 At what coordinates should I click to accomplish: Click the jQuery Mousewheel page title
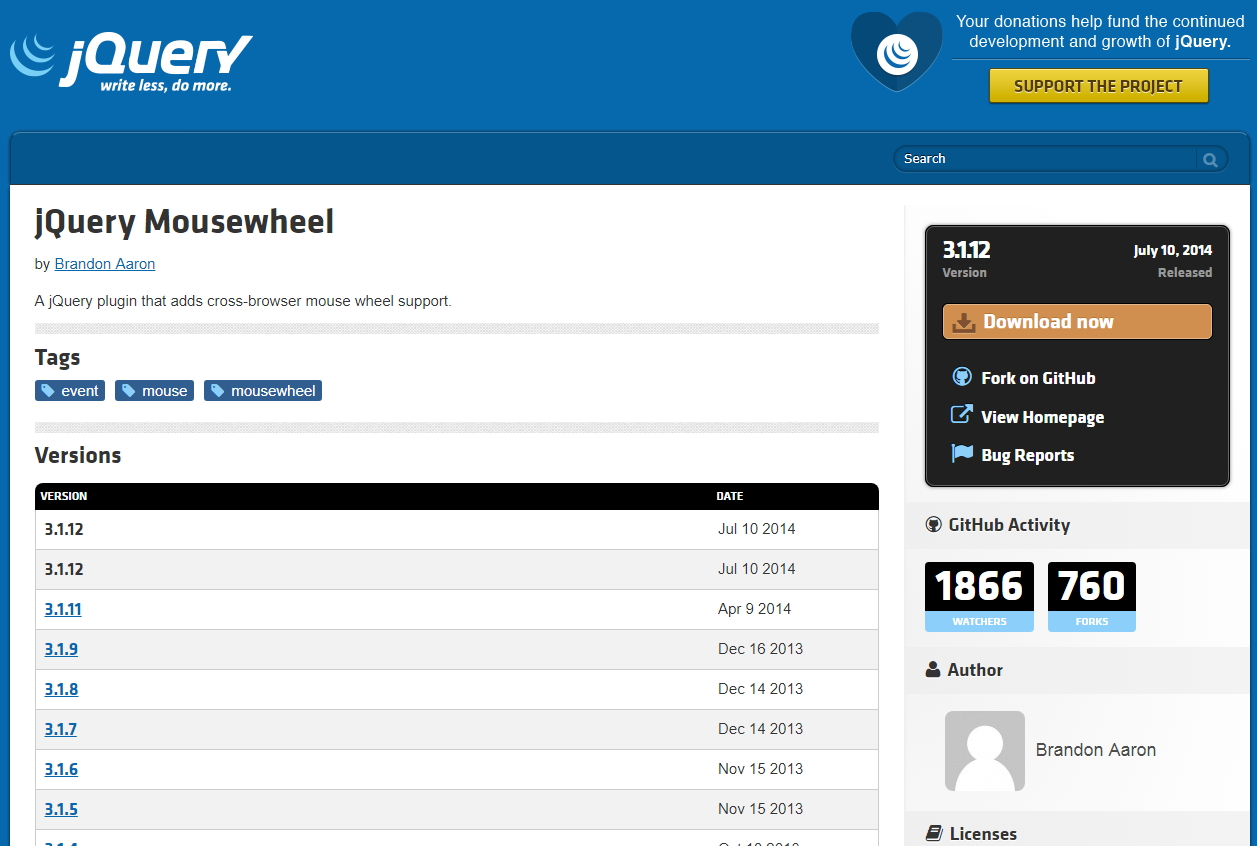pos(184,222)
